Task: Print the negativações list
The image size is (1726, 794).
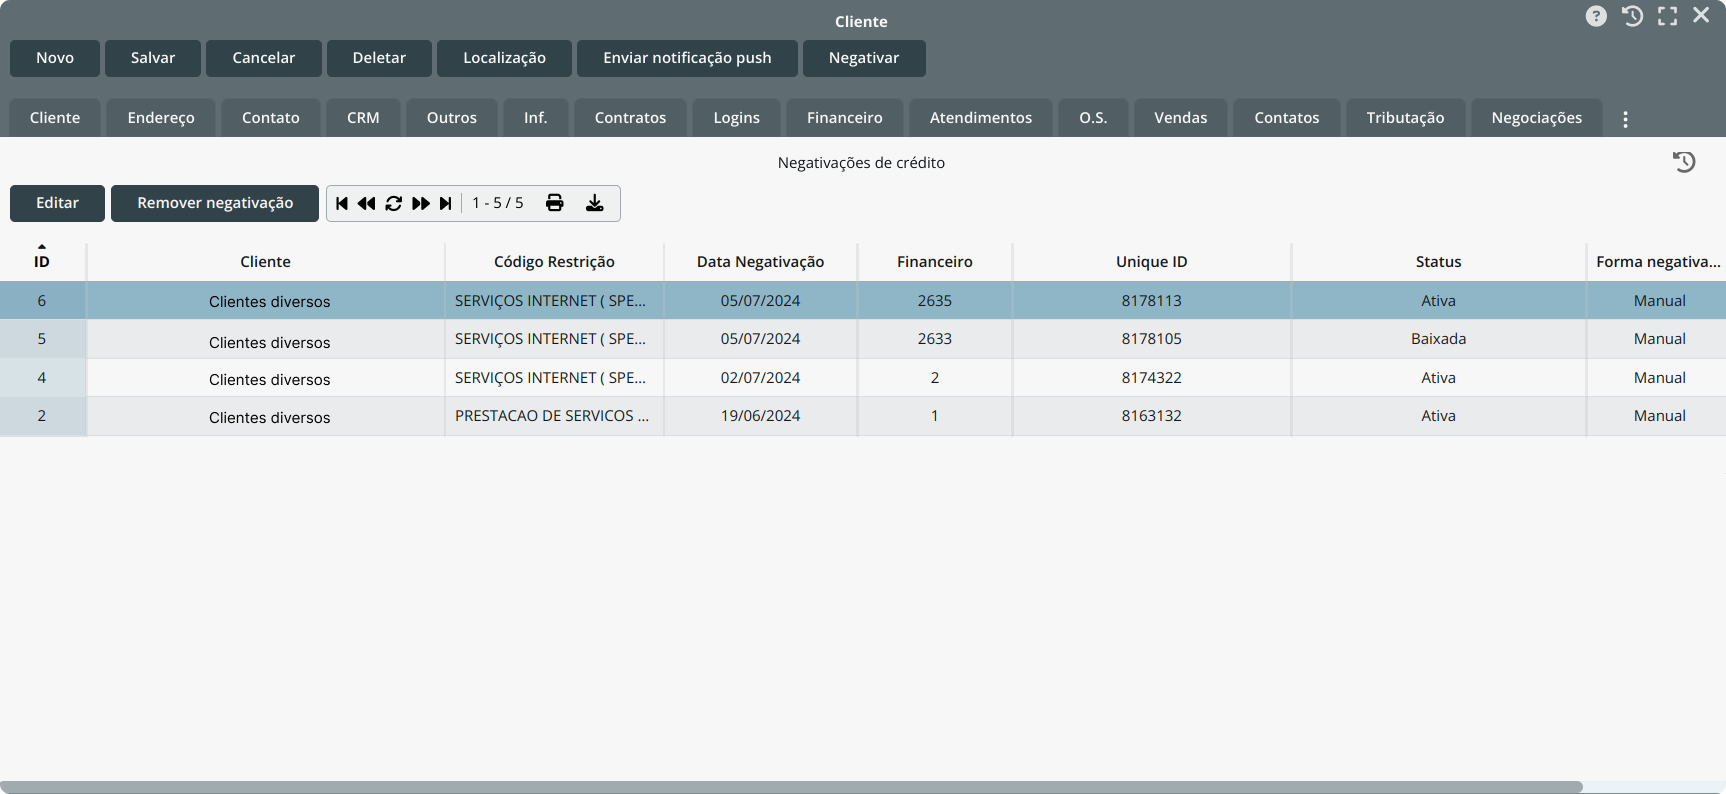Action: coord(555,203)
